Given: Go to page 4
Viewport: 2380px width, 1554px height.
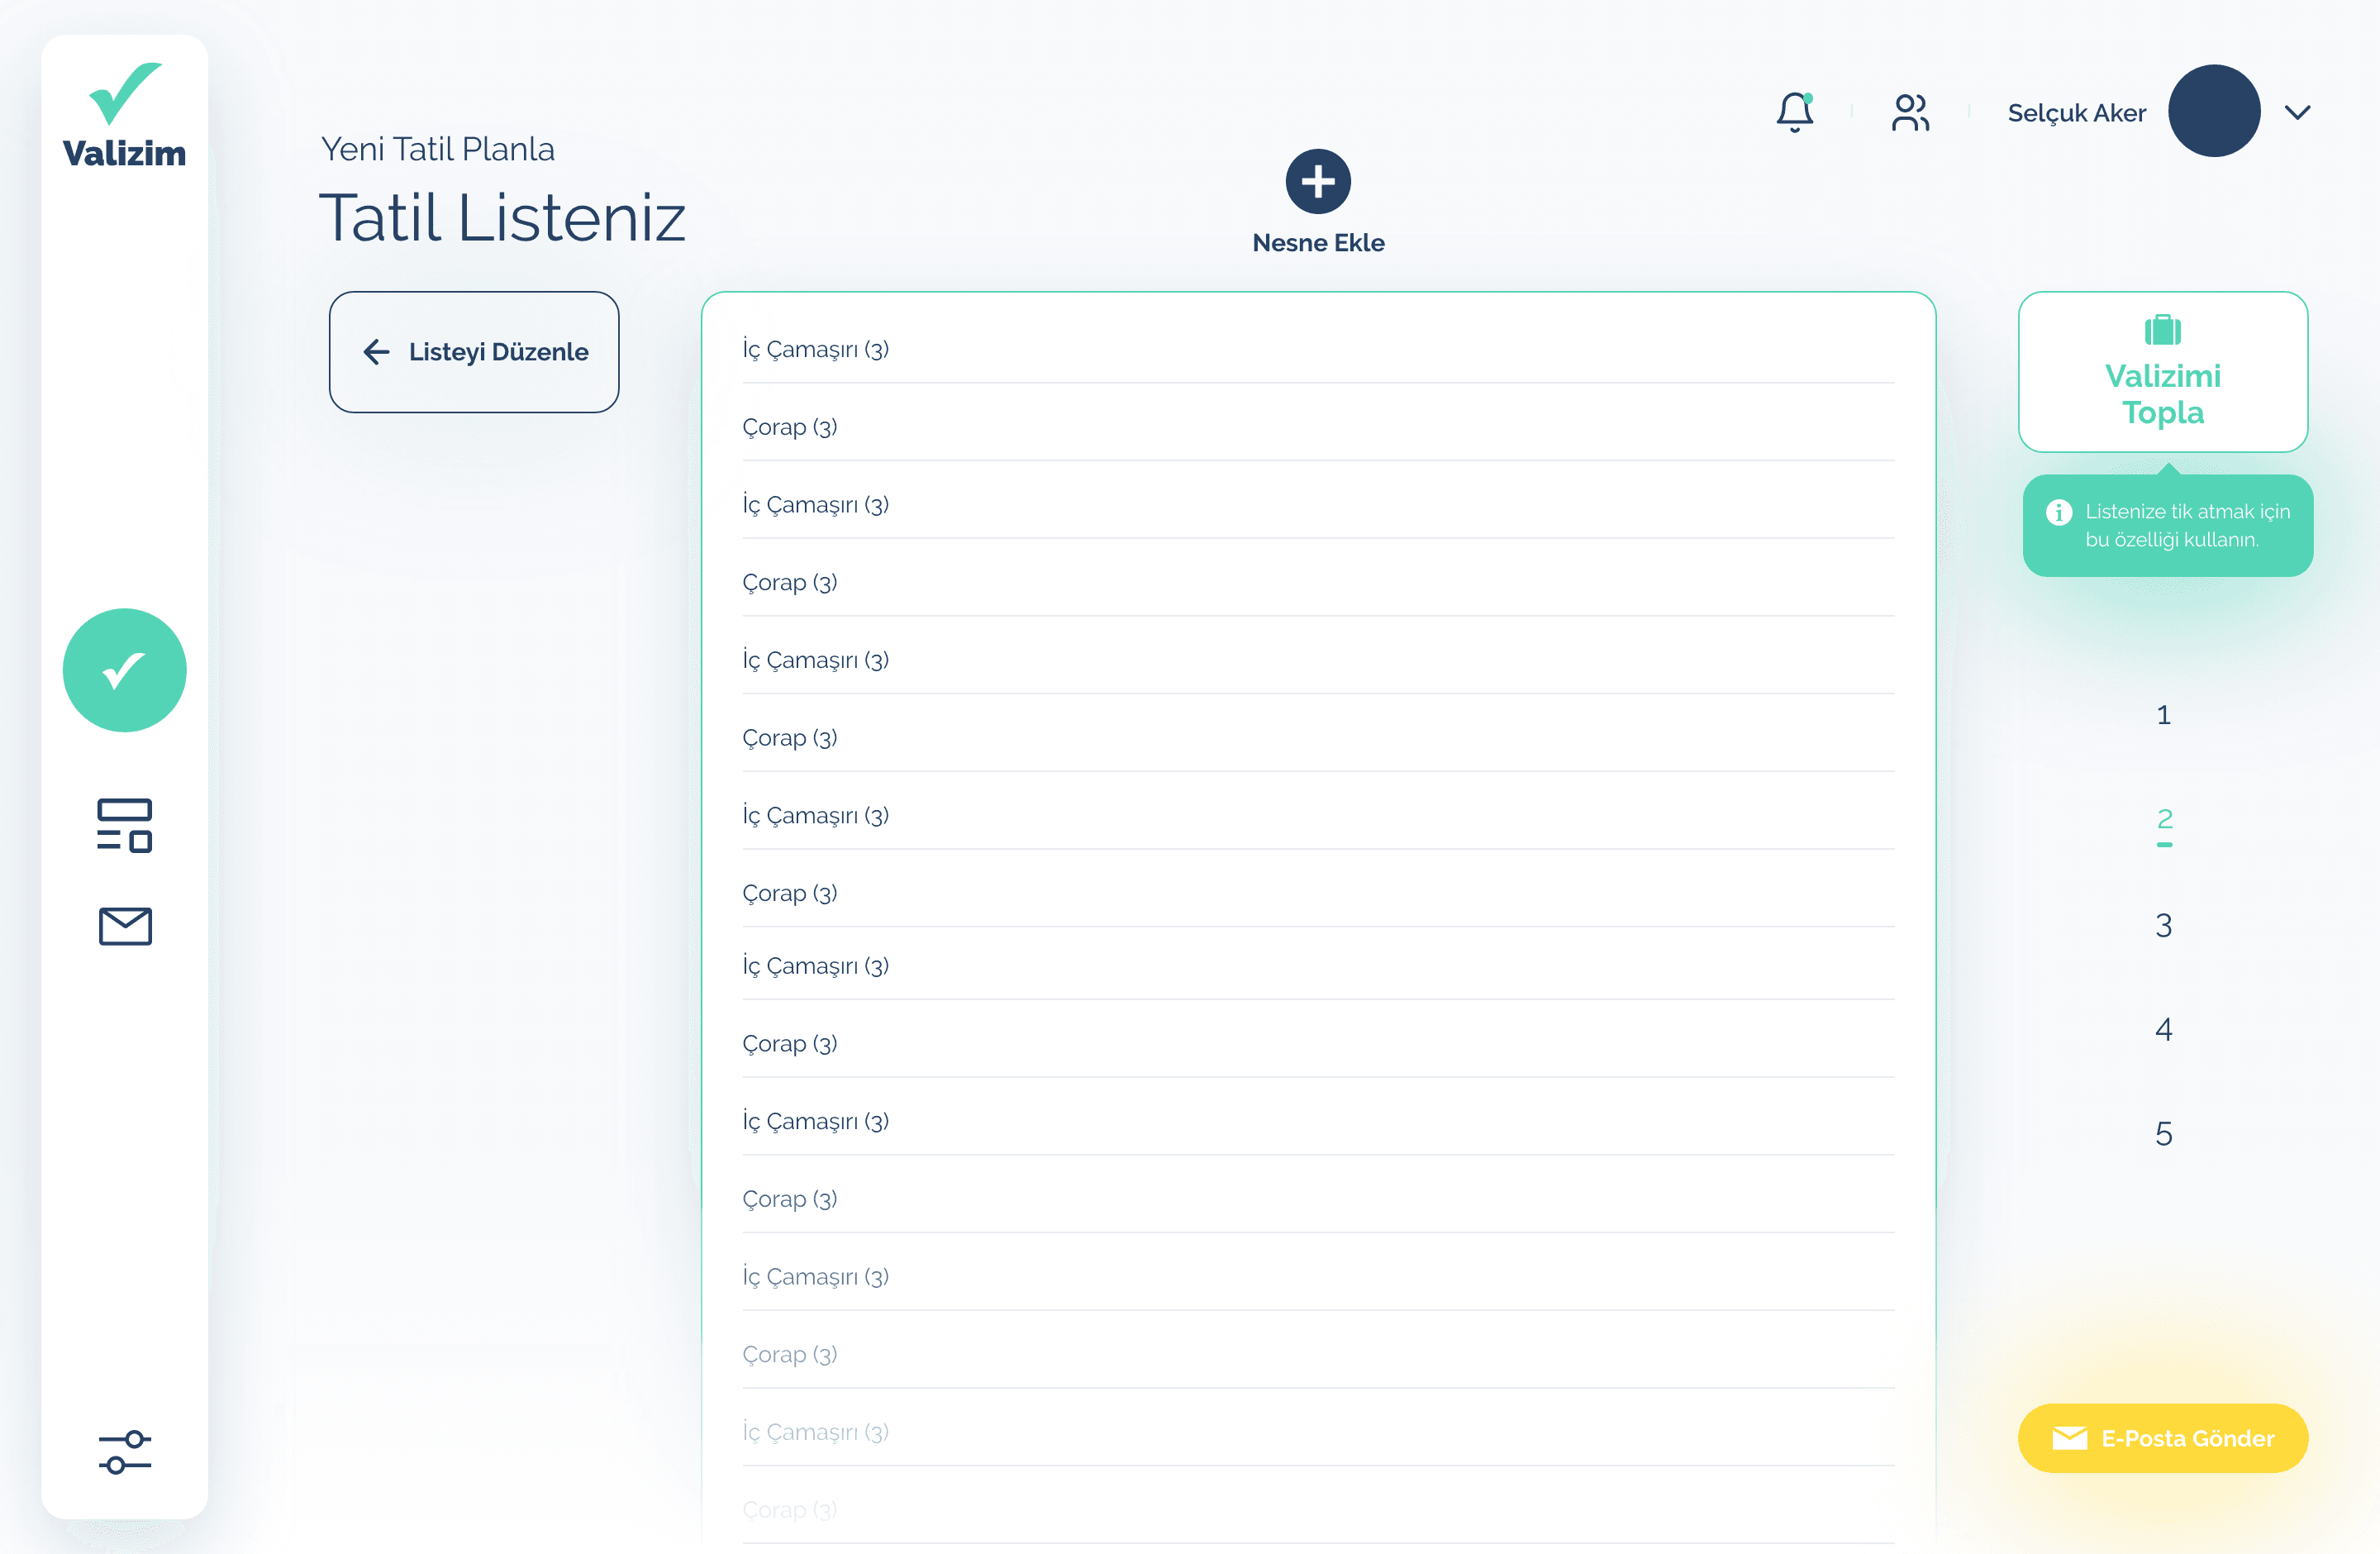Looking at the screenshot, I should tap(2164, 1029).
